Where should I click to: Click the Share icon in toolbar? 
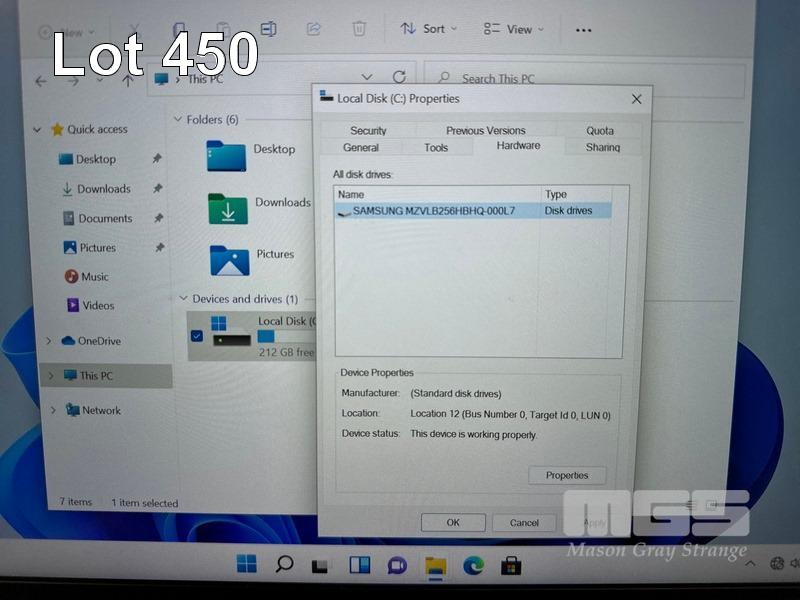[314, 29]
